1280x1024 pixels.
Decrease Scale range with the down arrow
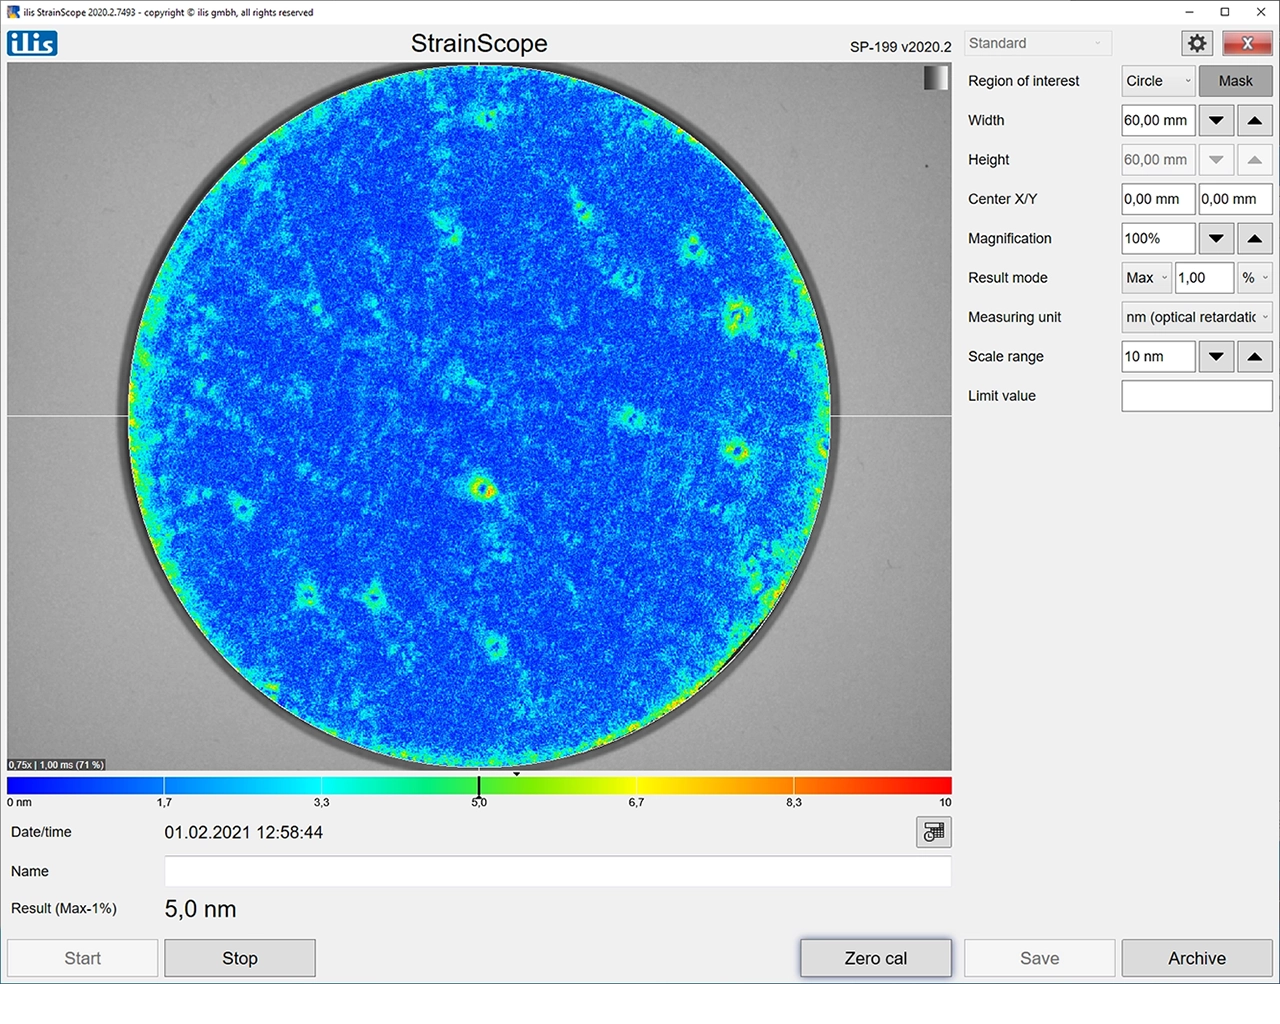[1216, 356]
